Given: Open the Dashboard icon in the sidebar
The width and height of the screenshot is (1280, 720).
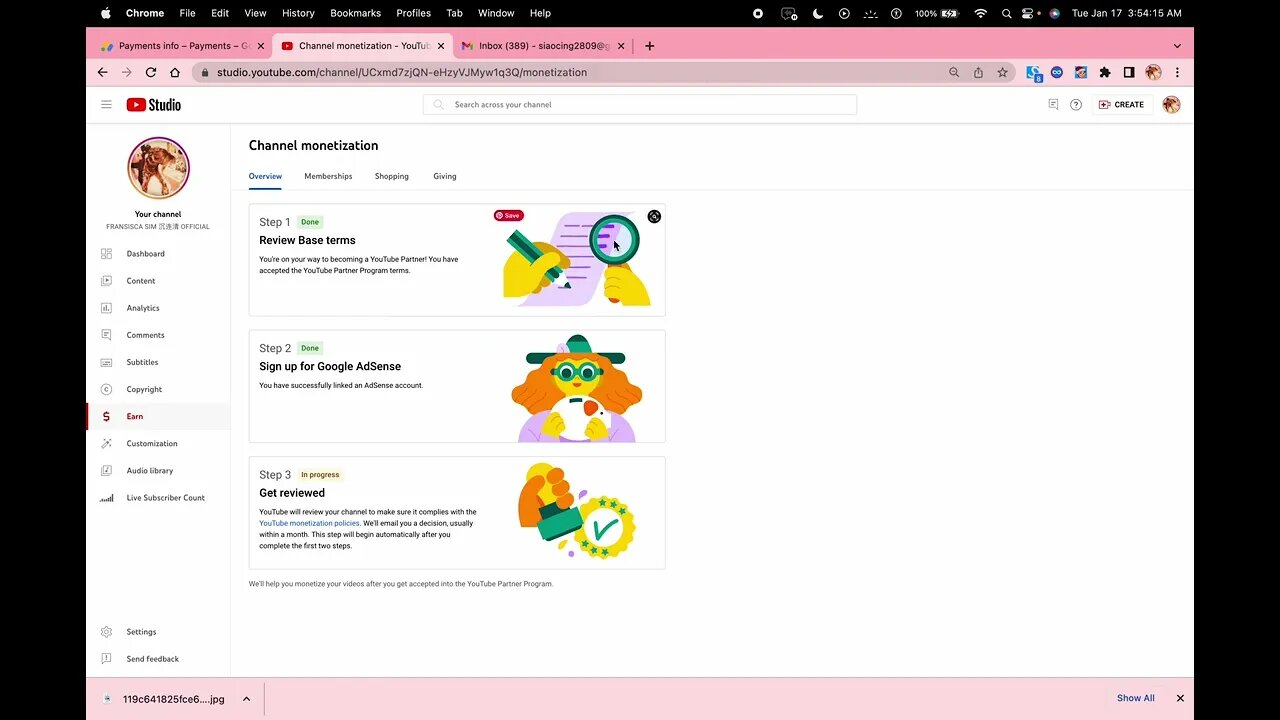Looking at the screenshot, I should pos(106,254).
